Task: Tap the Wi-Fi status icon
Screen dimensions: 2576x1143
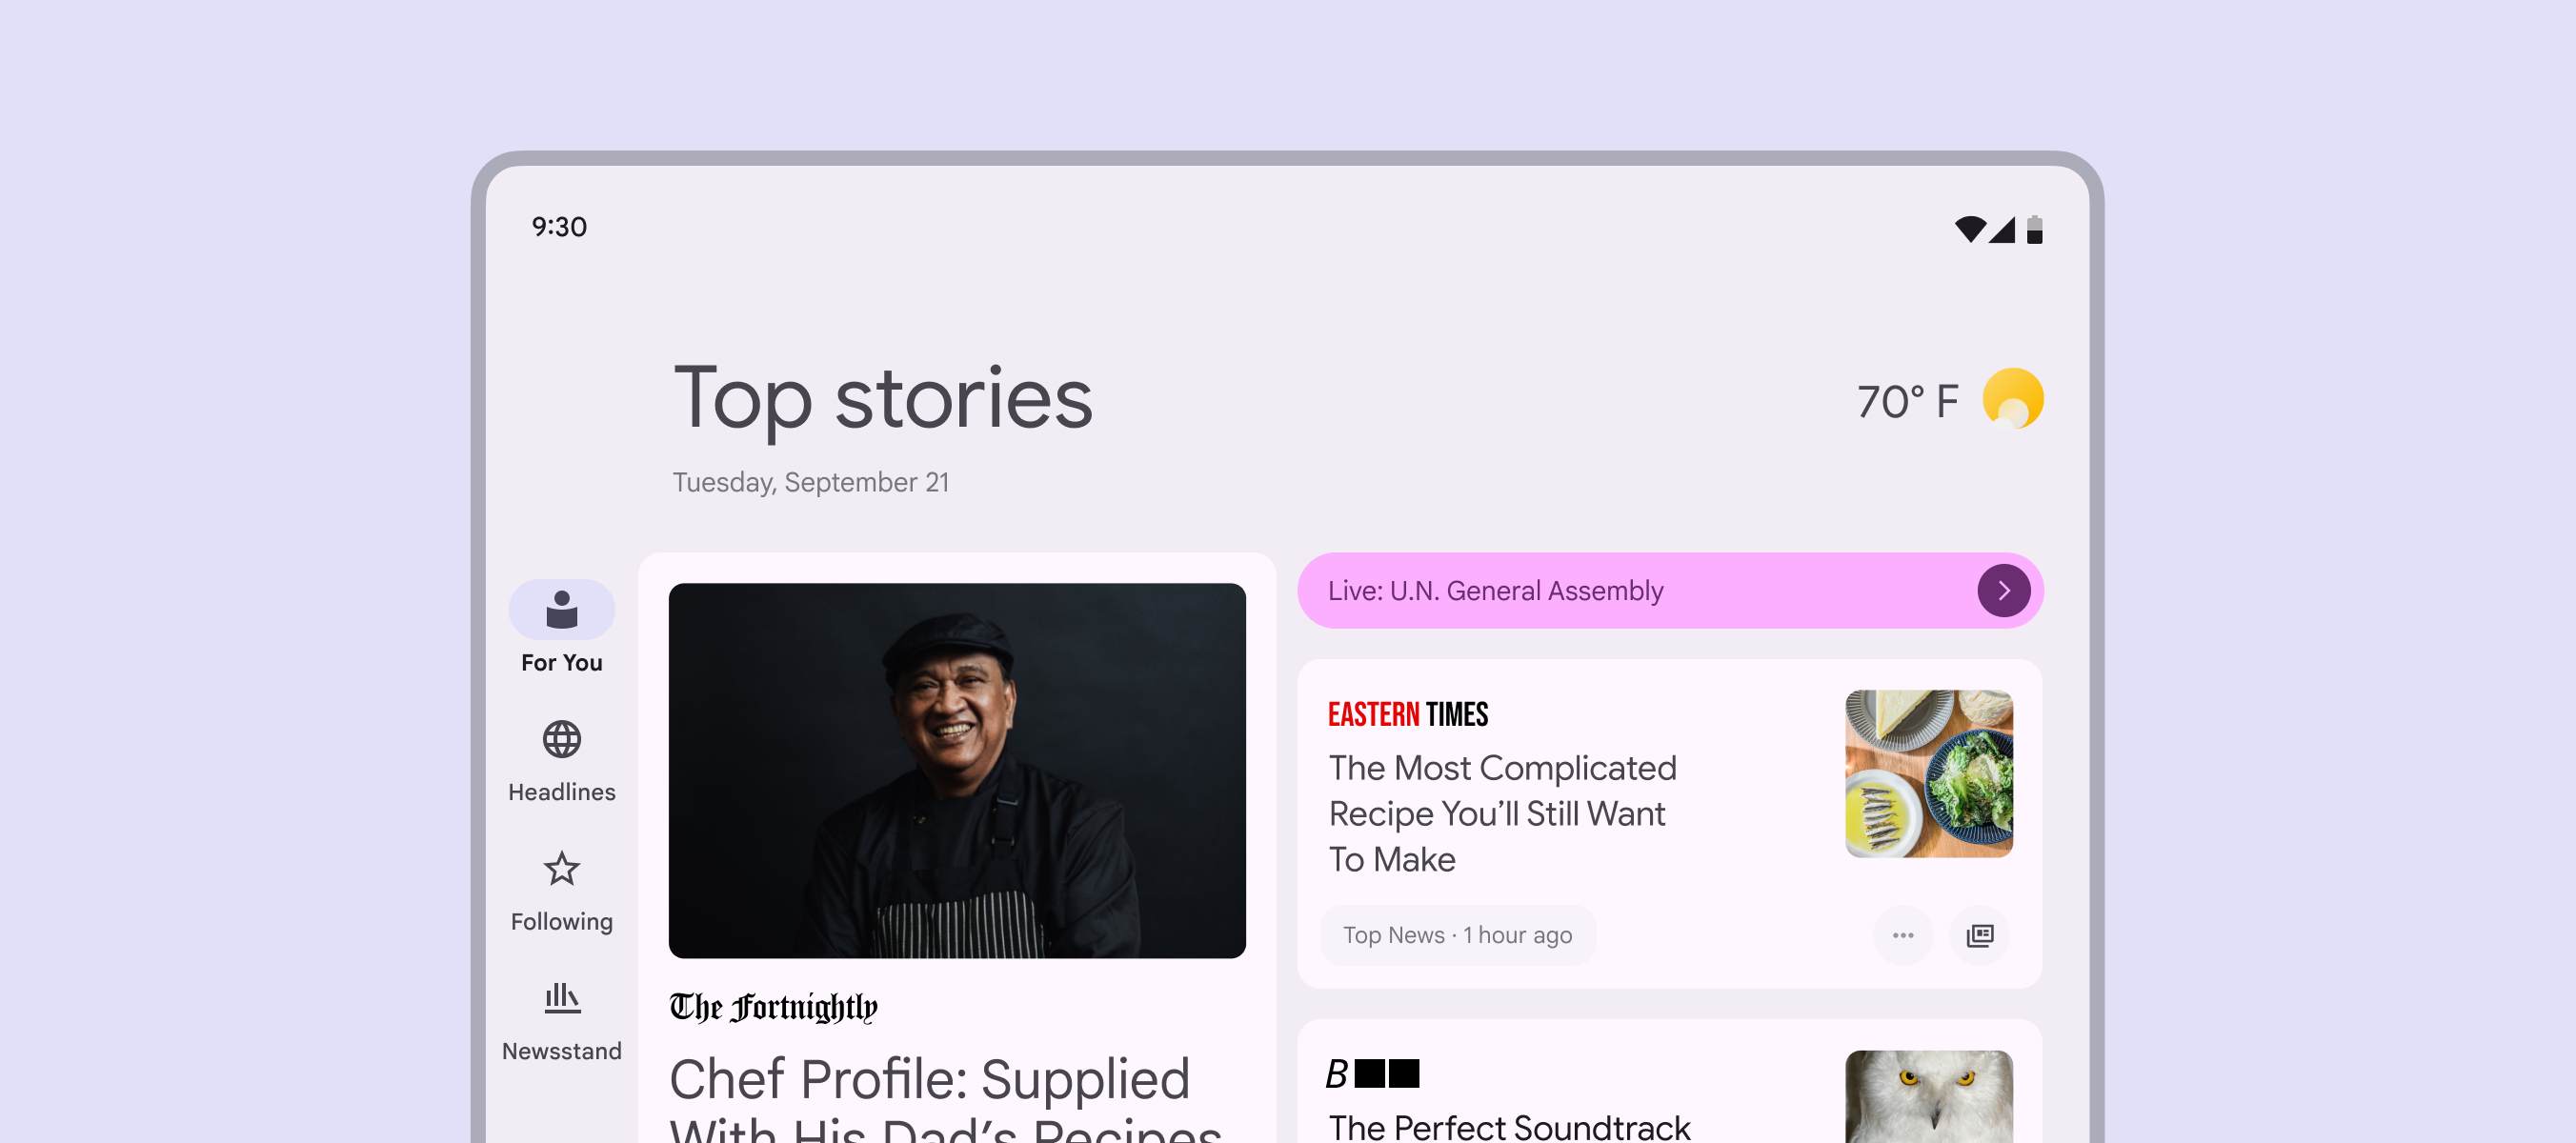Action: pyautogui.click(x=1969, y=229)
